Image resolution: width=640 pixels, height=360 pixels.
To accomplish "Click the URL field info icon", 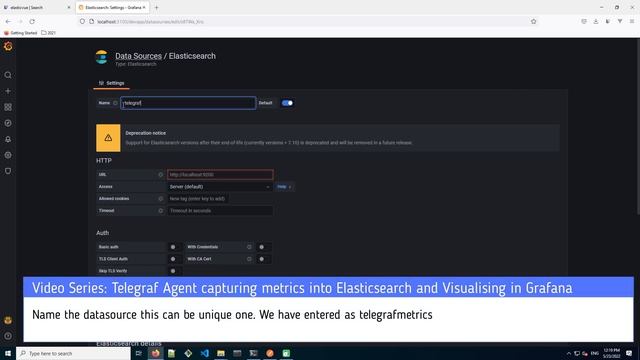I will [160, 175].
